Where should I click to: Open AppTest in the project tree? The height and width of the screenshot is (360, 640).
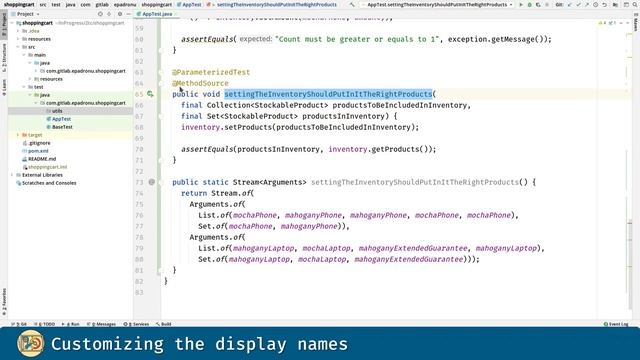(61, 119)
